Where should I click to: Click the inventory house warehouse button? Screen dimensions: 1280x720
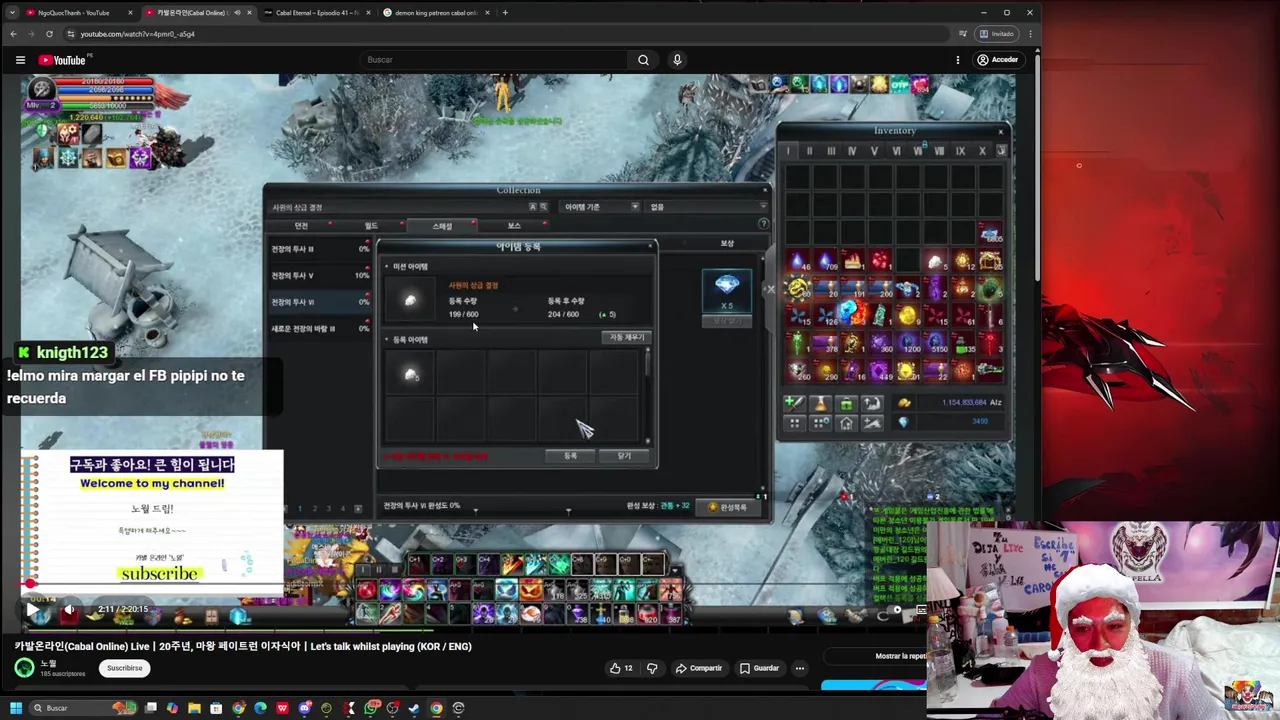pos(846,423)
